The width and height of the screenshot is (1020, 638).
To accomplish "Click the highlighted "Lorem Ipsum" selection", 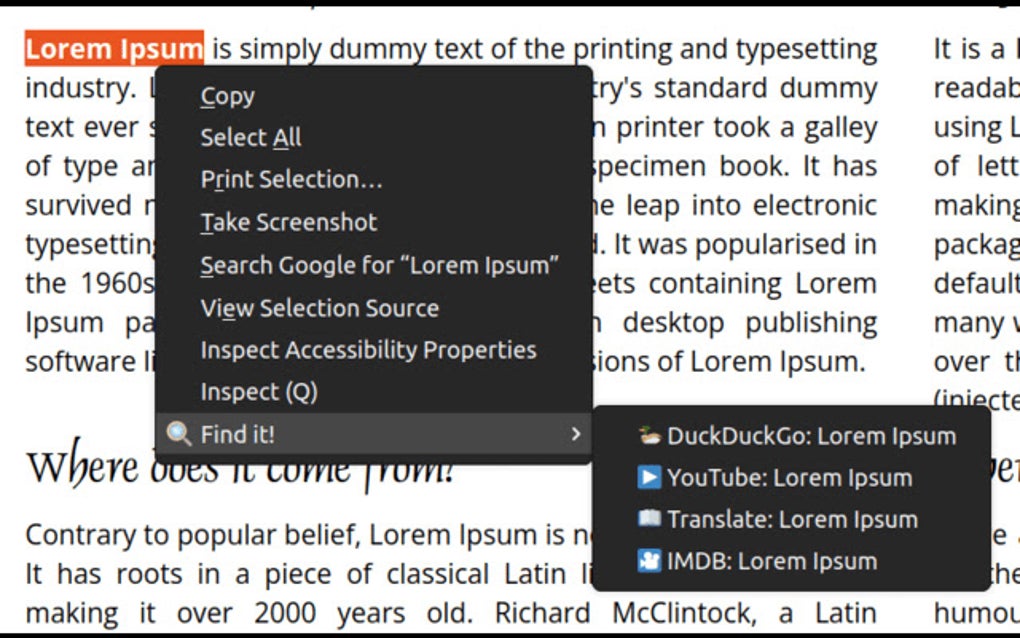I will coord(114,49).
